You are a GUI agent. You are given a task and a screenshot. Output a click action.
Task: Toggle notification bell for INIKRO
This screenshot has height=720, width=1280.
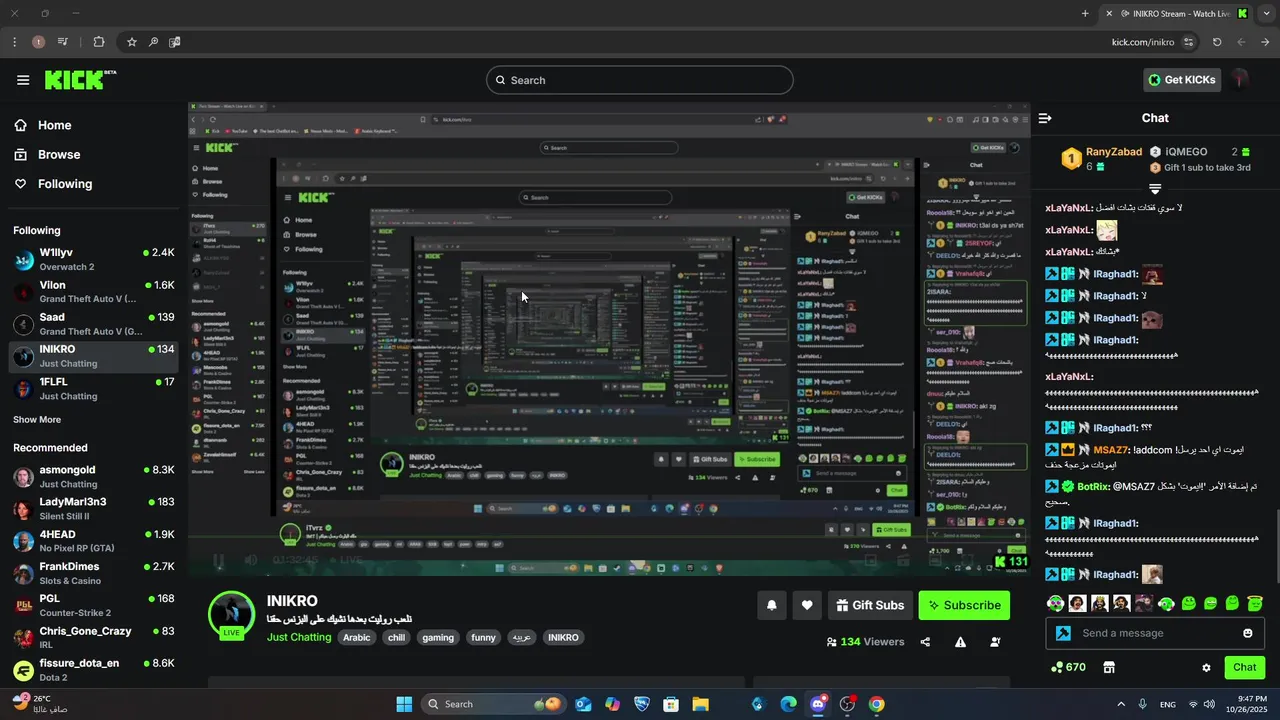click(x=772, y=605)
